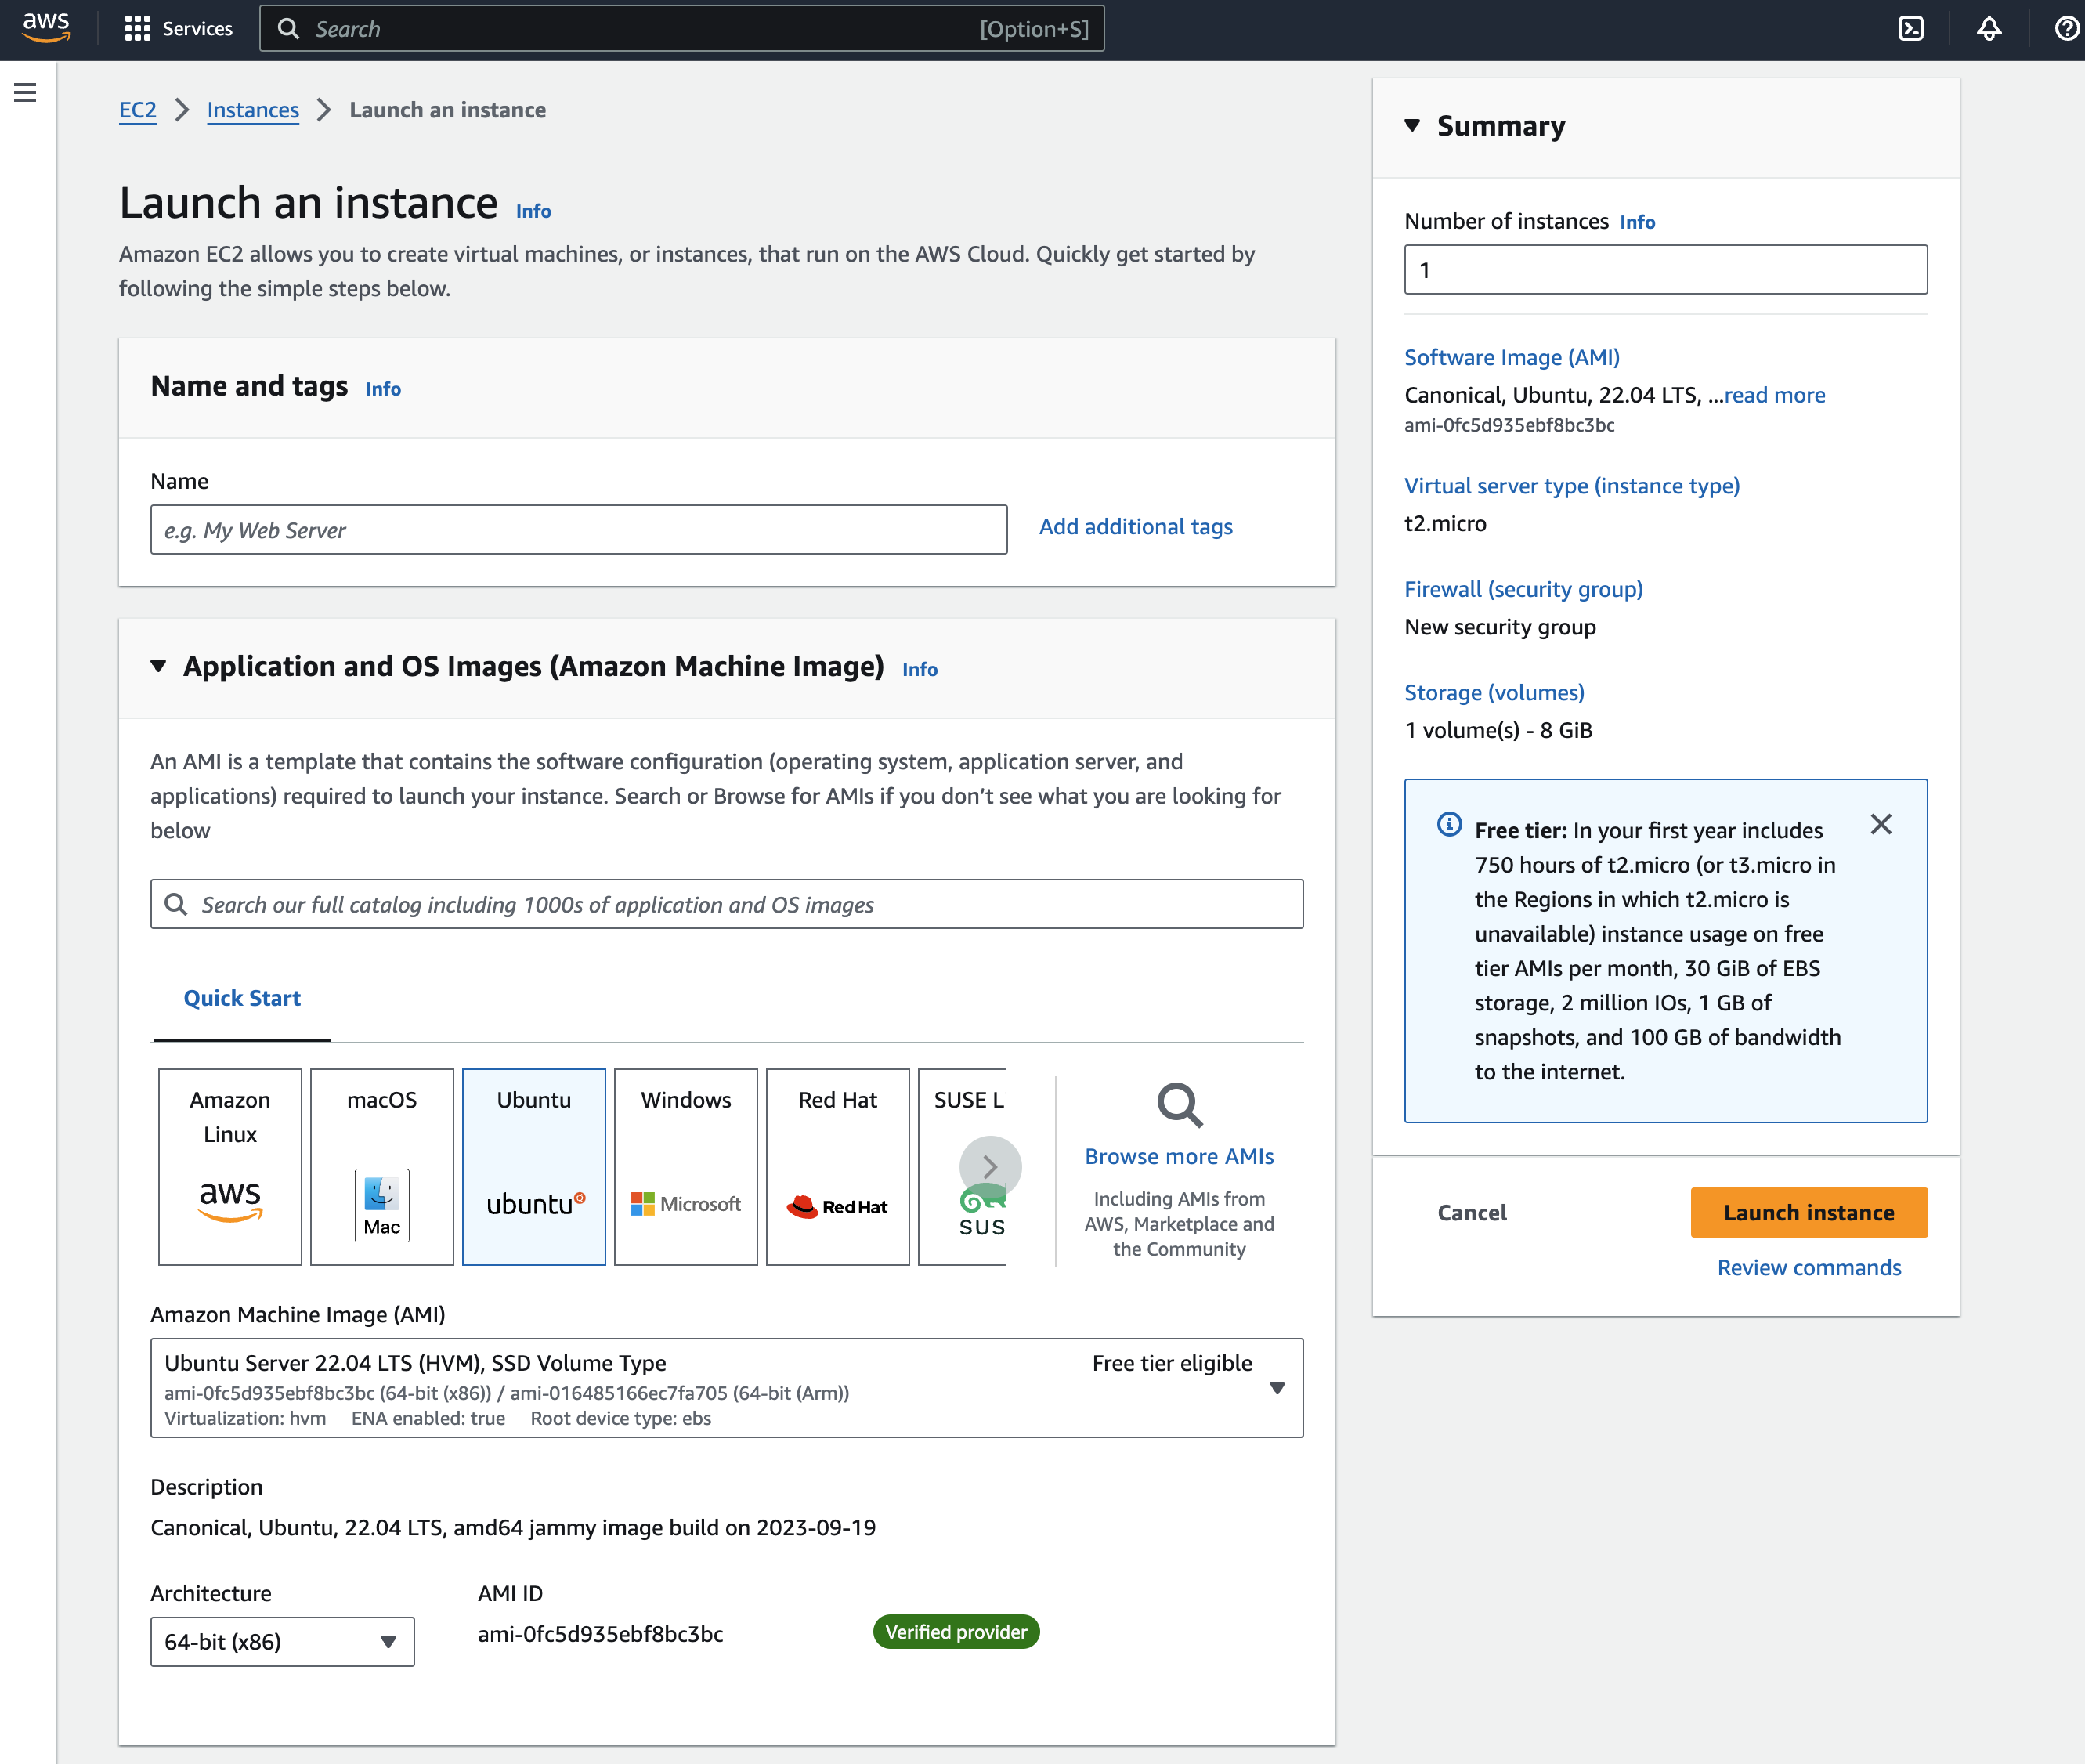Click the Verified provider badge
The image size is (2085, 1764).
pyautogui.click(x=956, y=1632)
